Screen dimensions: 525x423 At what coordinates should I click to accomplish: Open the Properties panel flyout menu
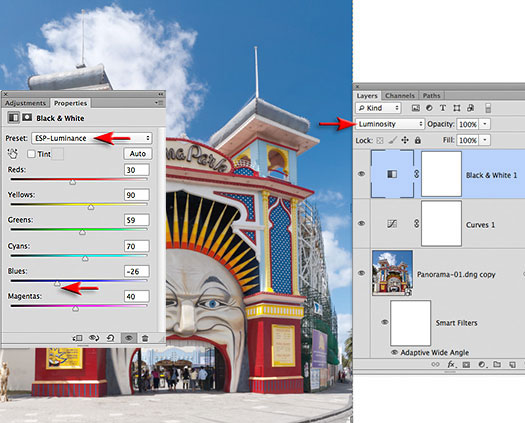click(x=159, y=102)
